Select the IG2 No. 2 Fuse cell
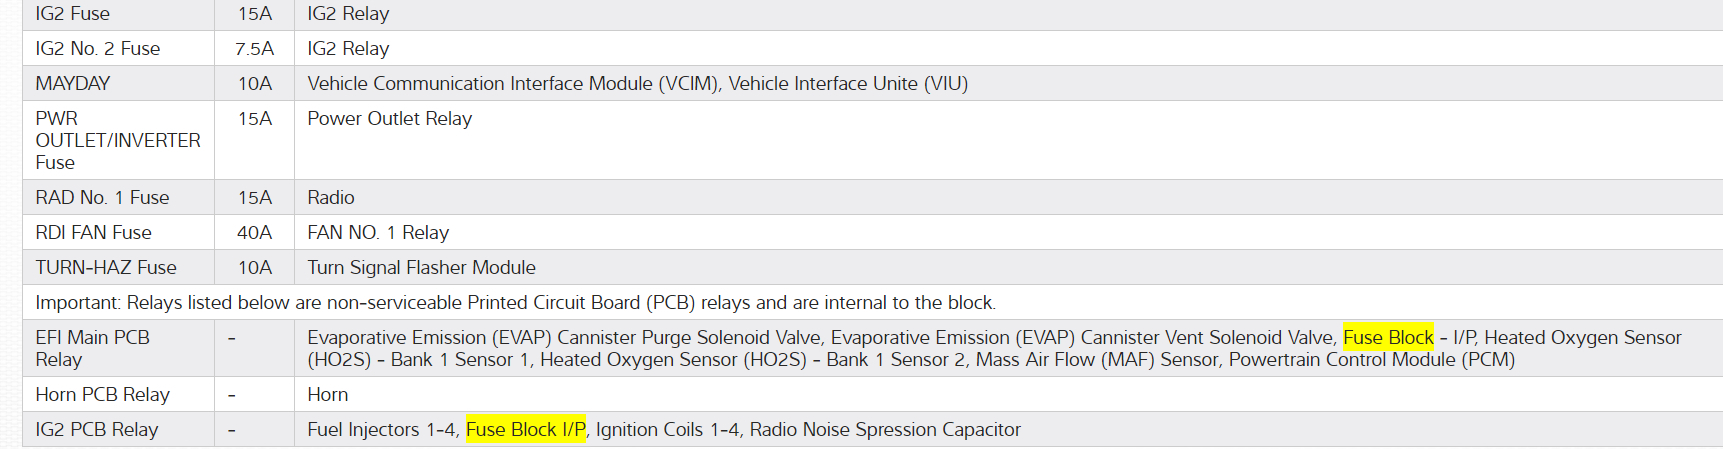Image resolution: width=1723 pixels, height=449 pixels. [x=97, y=49]
